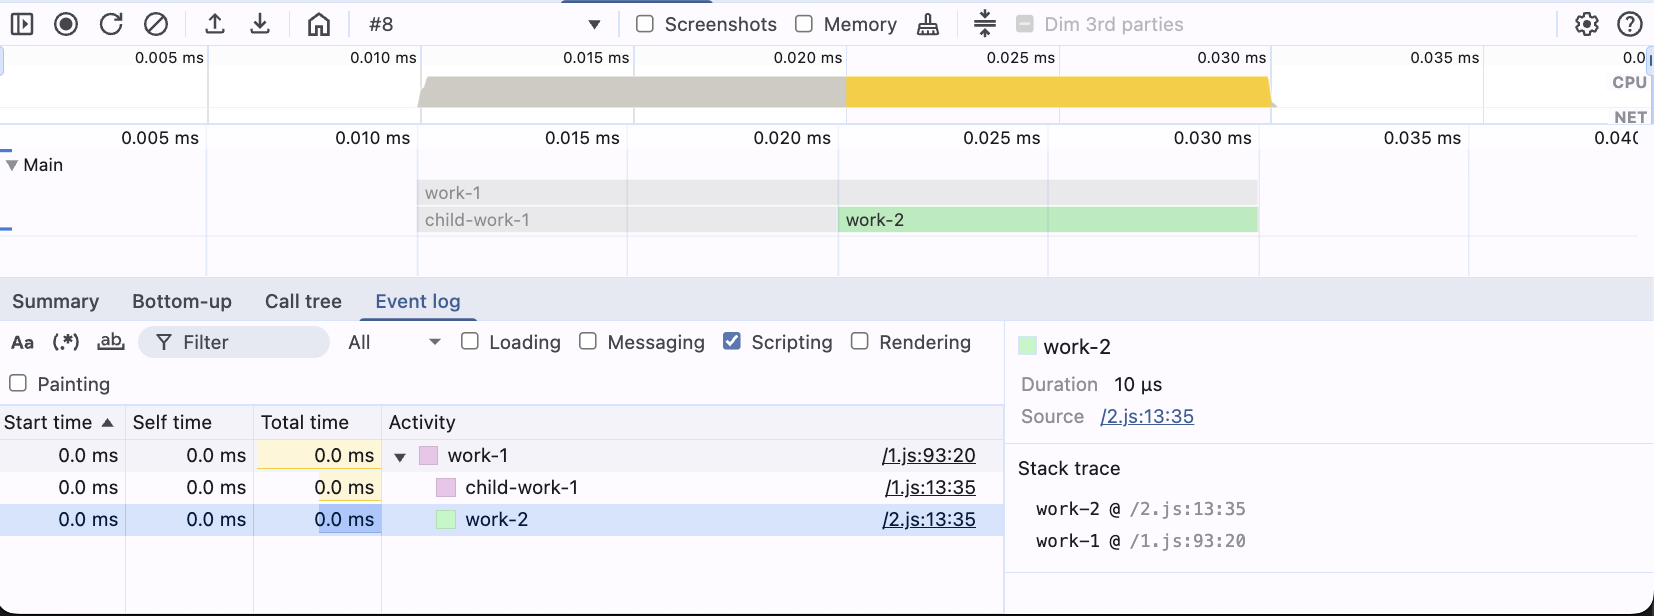The width and height of the screenshot is (1654, 616).
Task: Click the Duration 10 µs value
Action: (1138, 385)
